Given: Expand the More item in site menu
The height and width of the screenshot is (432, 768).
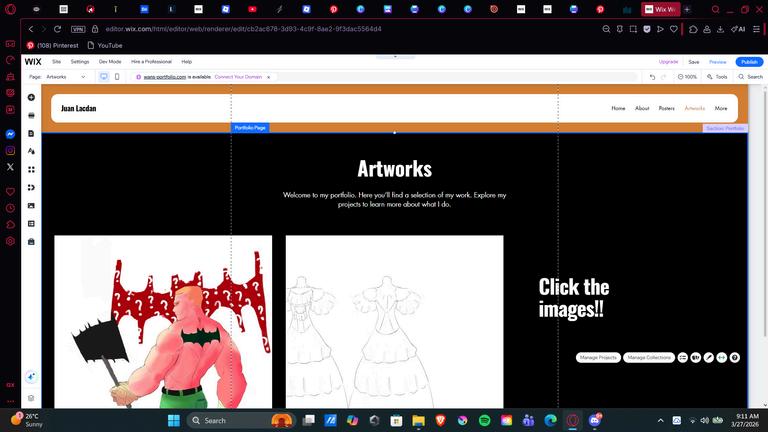Looking at the screenshot, I should click(721, 108).
